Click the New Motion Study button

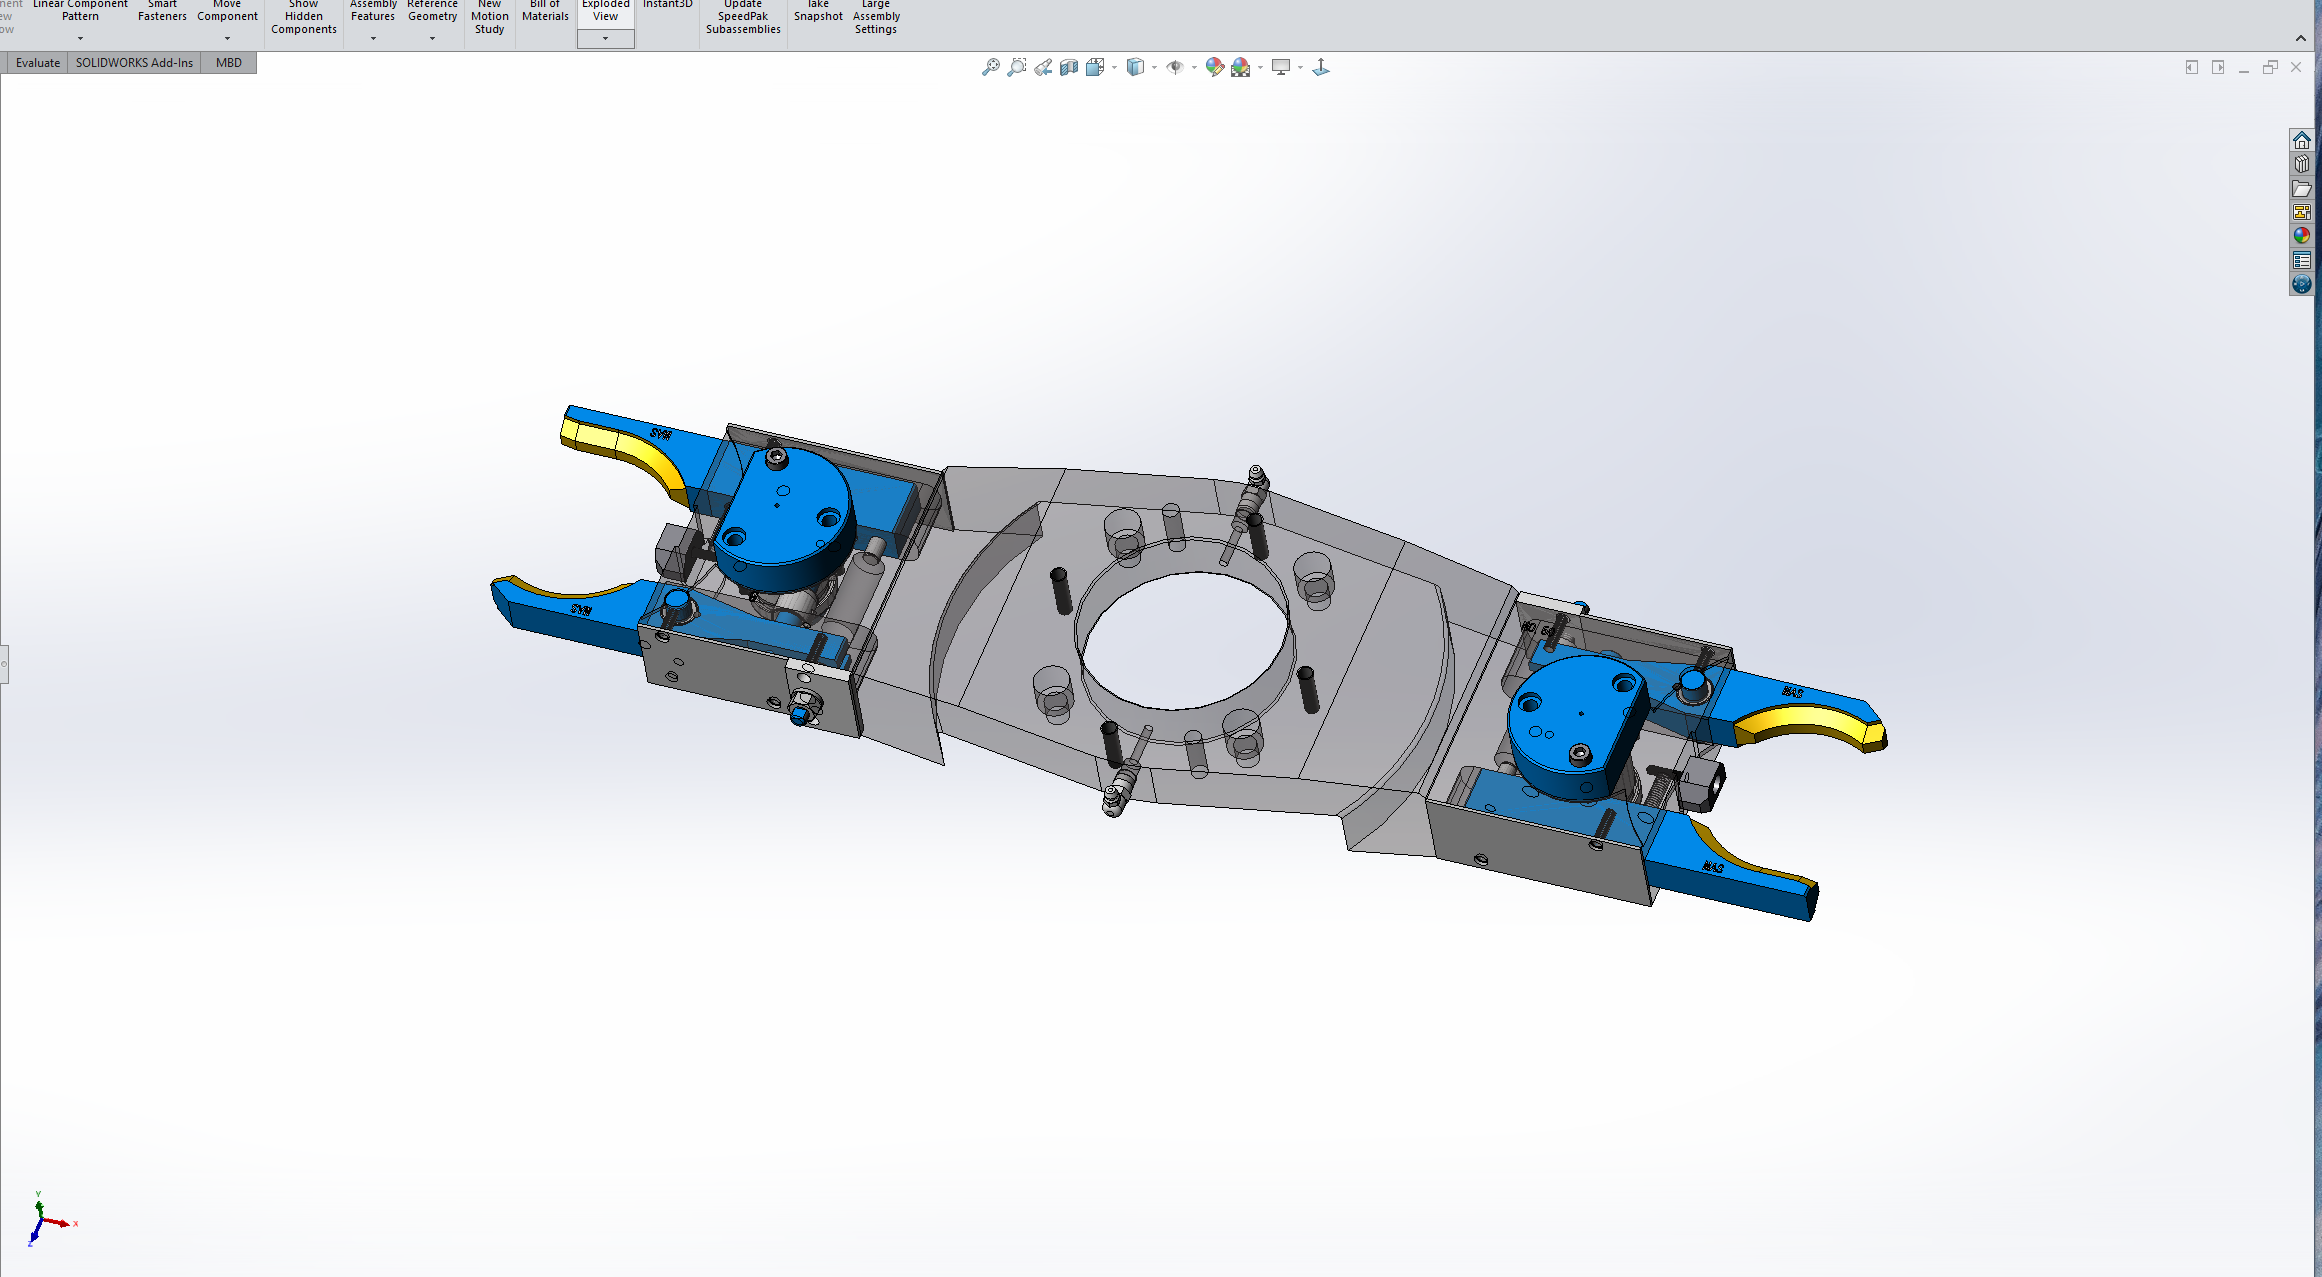click(x=489, y=18)
